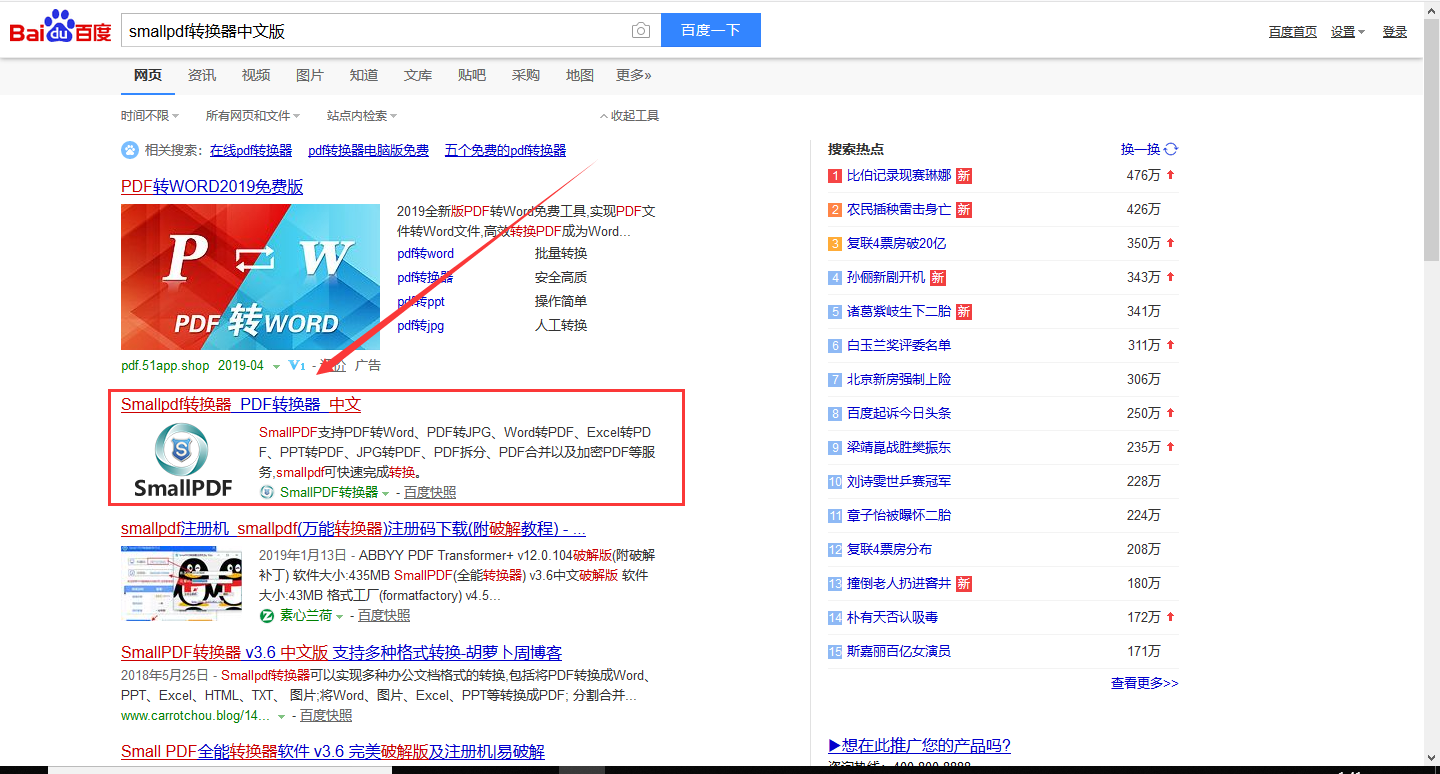Switch to the 资讯 tab
Screen dimensions: 1440x774
[202, 75]
